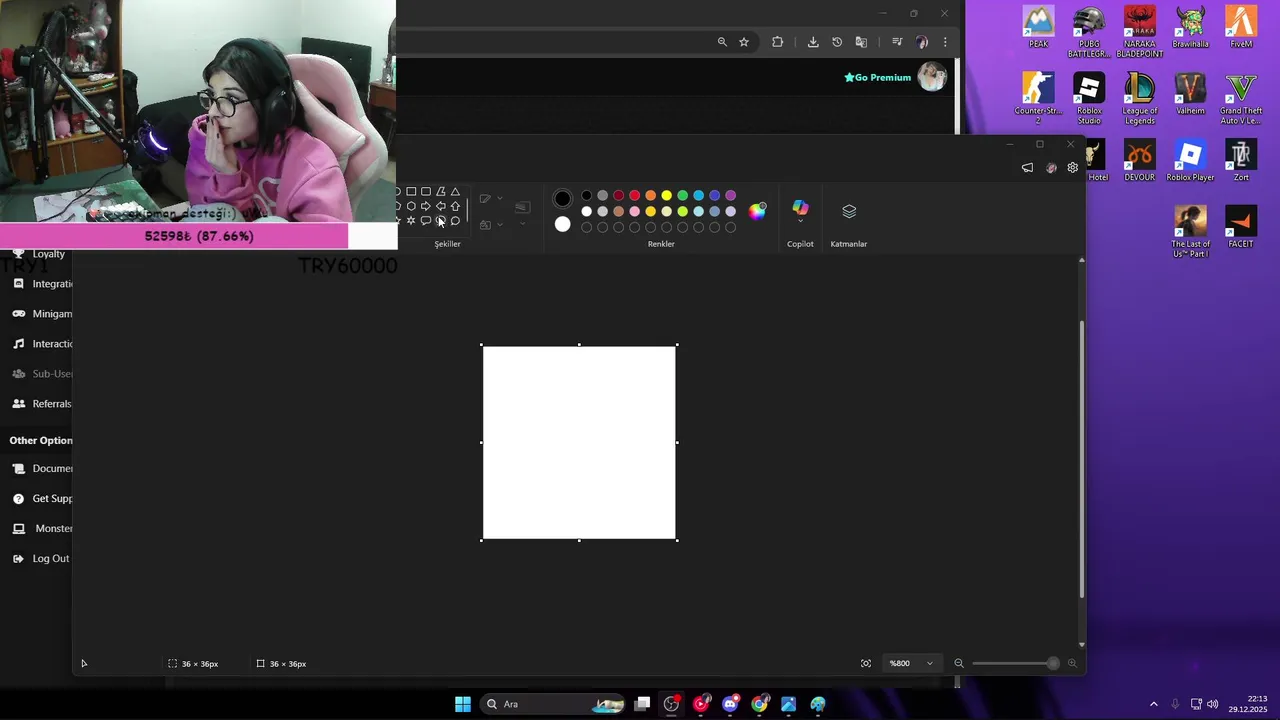Open PEAK desktop shortcut
The image size is (1280, 720).
pyautogui.click(x=1039, y=28)
